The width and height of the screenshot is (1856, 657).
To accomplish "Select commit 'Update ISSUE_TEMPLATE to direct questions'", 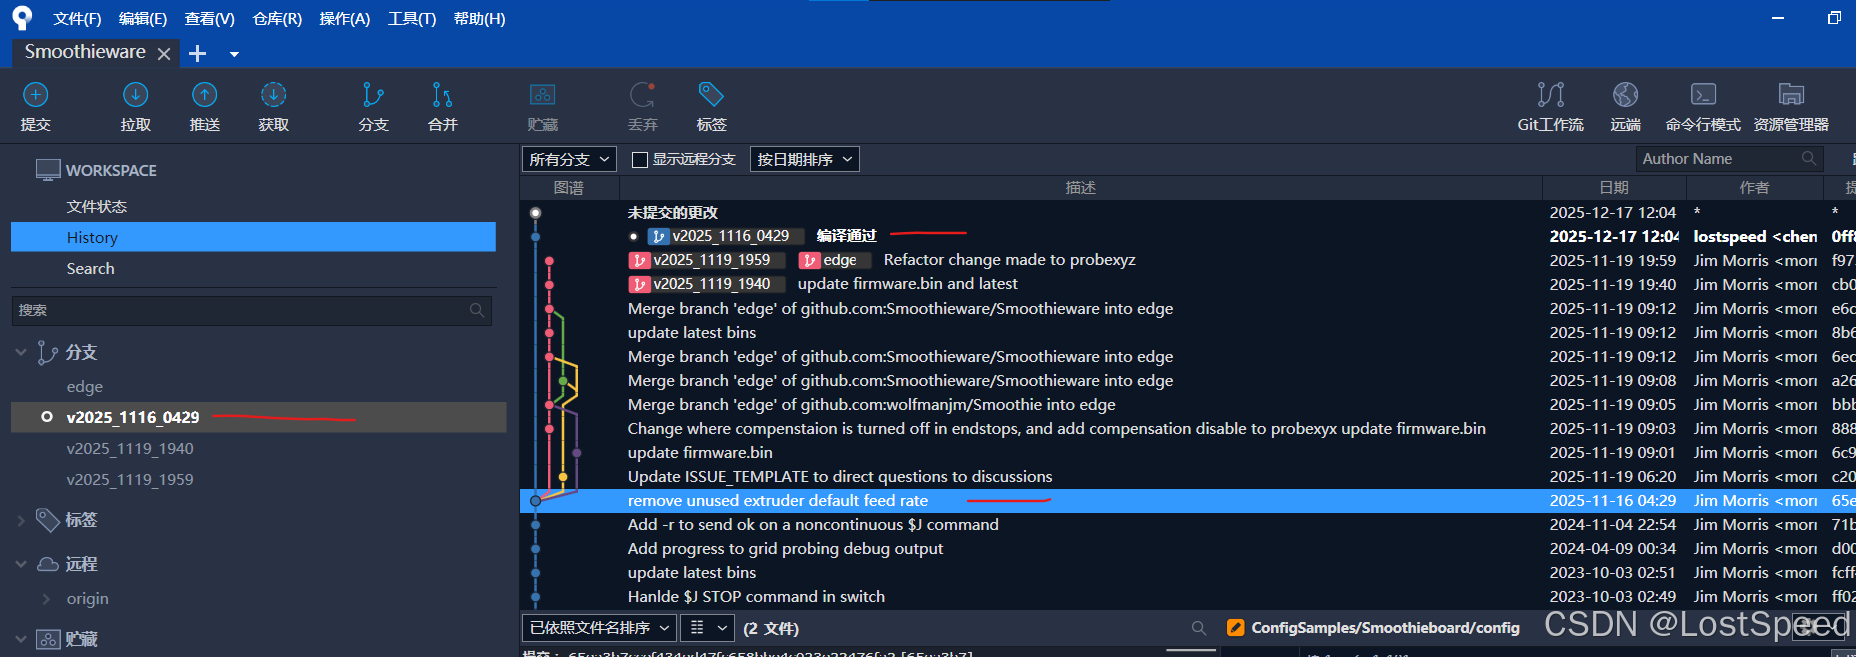I will pos(1188,476).
